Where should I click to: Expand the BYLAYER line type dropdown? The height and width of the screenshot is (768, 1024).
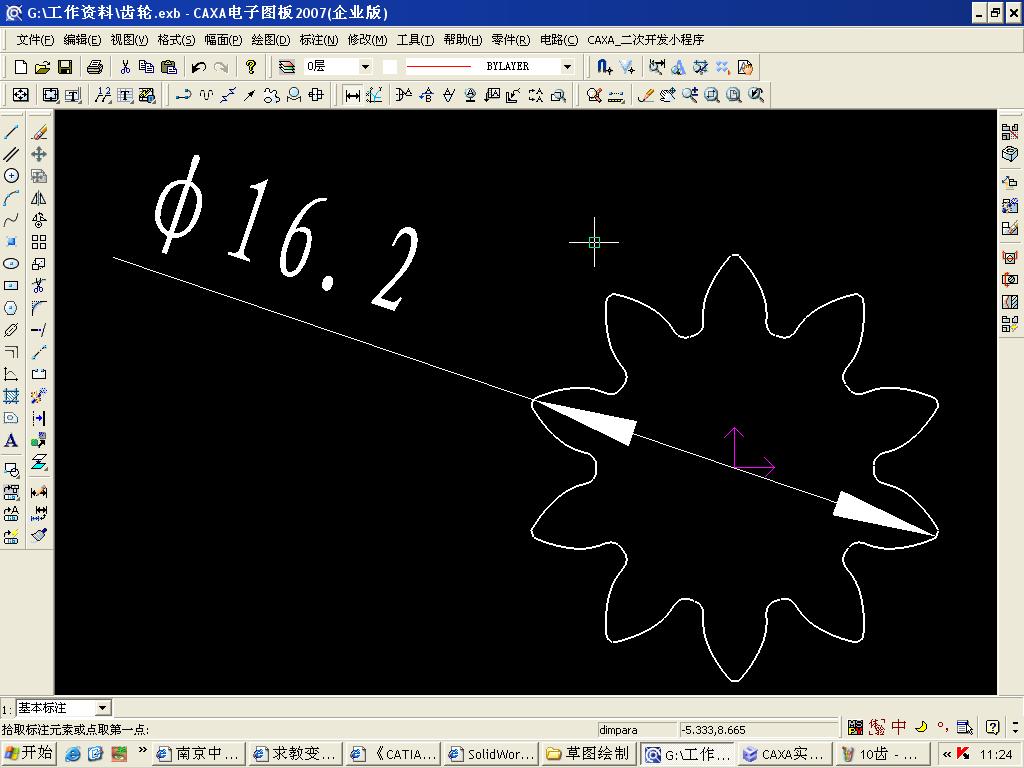pyautogui.click(x=567, y=67)
